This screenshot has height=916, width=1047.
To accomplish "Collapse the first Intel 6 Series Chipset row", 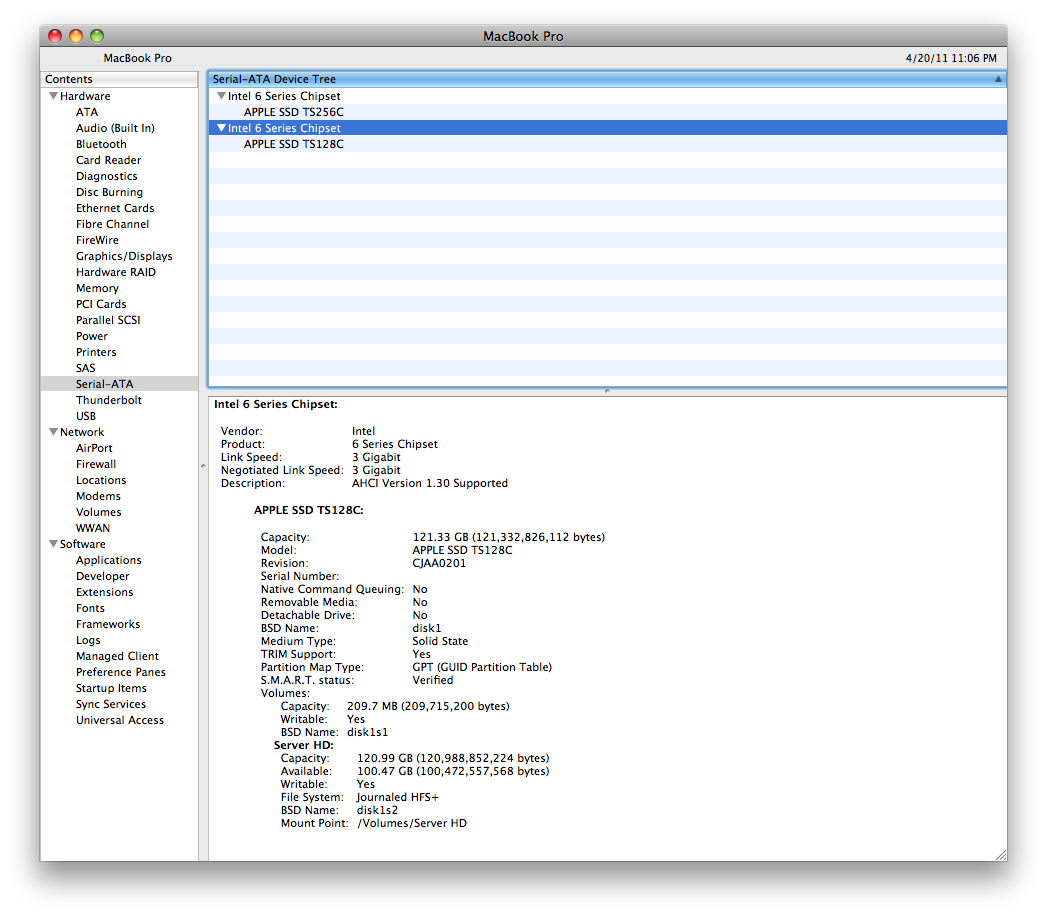I will 221,96.
